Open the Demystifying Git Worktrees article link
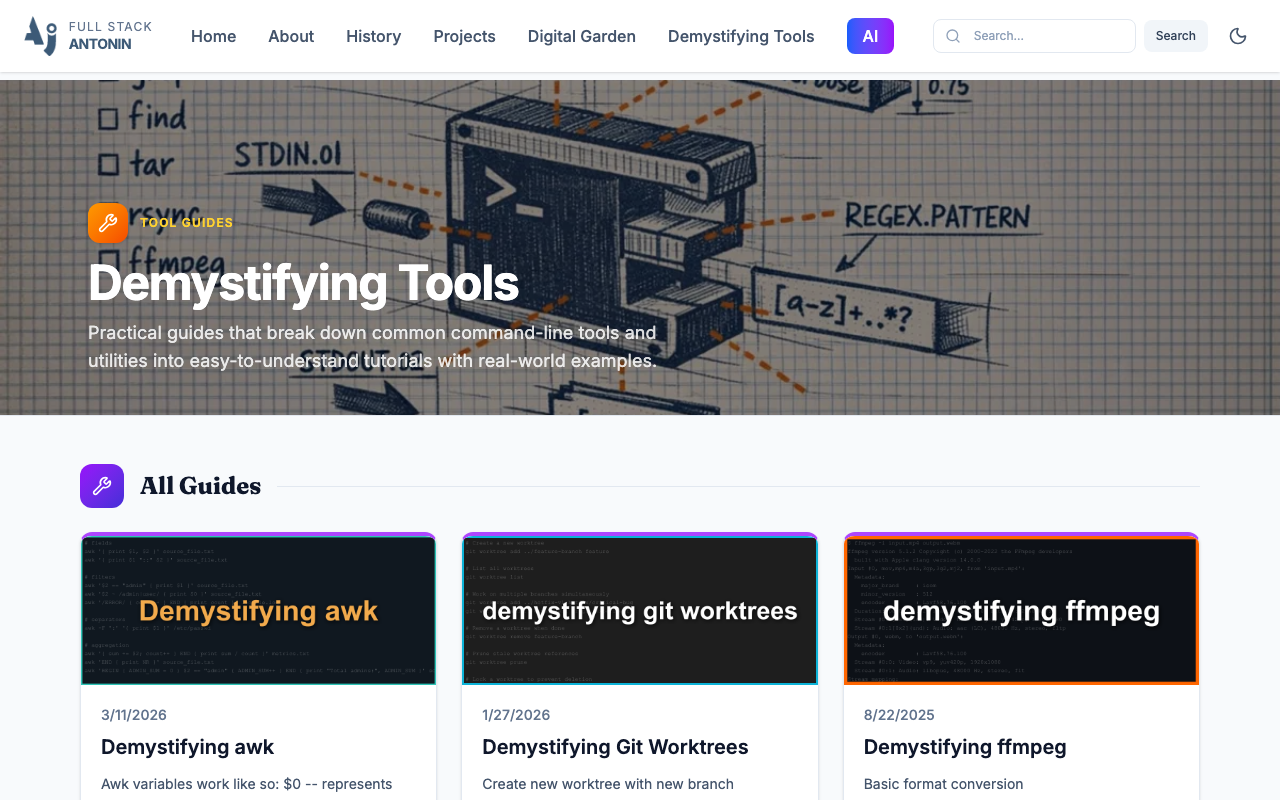The image size is (1280, 800). (615, 747)
